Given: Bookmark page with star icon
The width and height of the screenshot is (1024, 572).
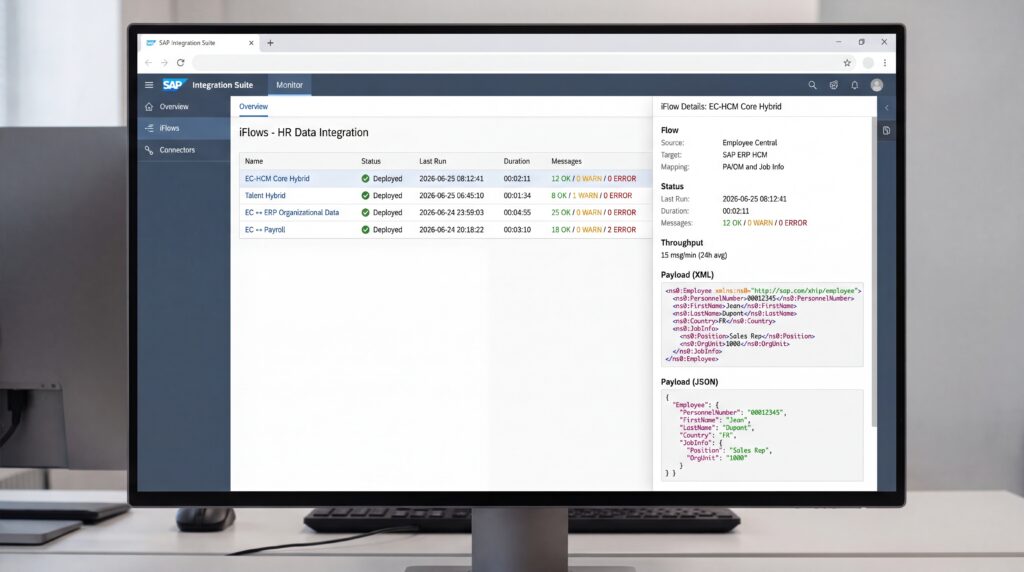Looking at the screenshot, I should 847,63.
